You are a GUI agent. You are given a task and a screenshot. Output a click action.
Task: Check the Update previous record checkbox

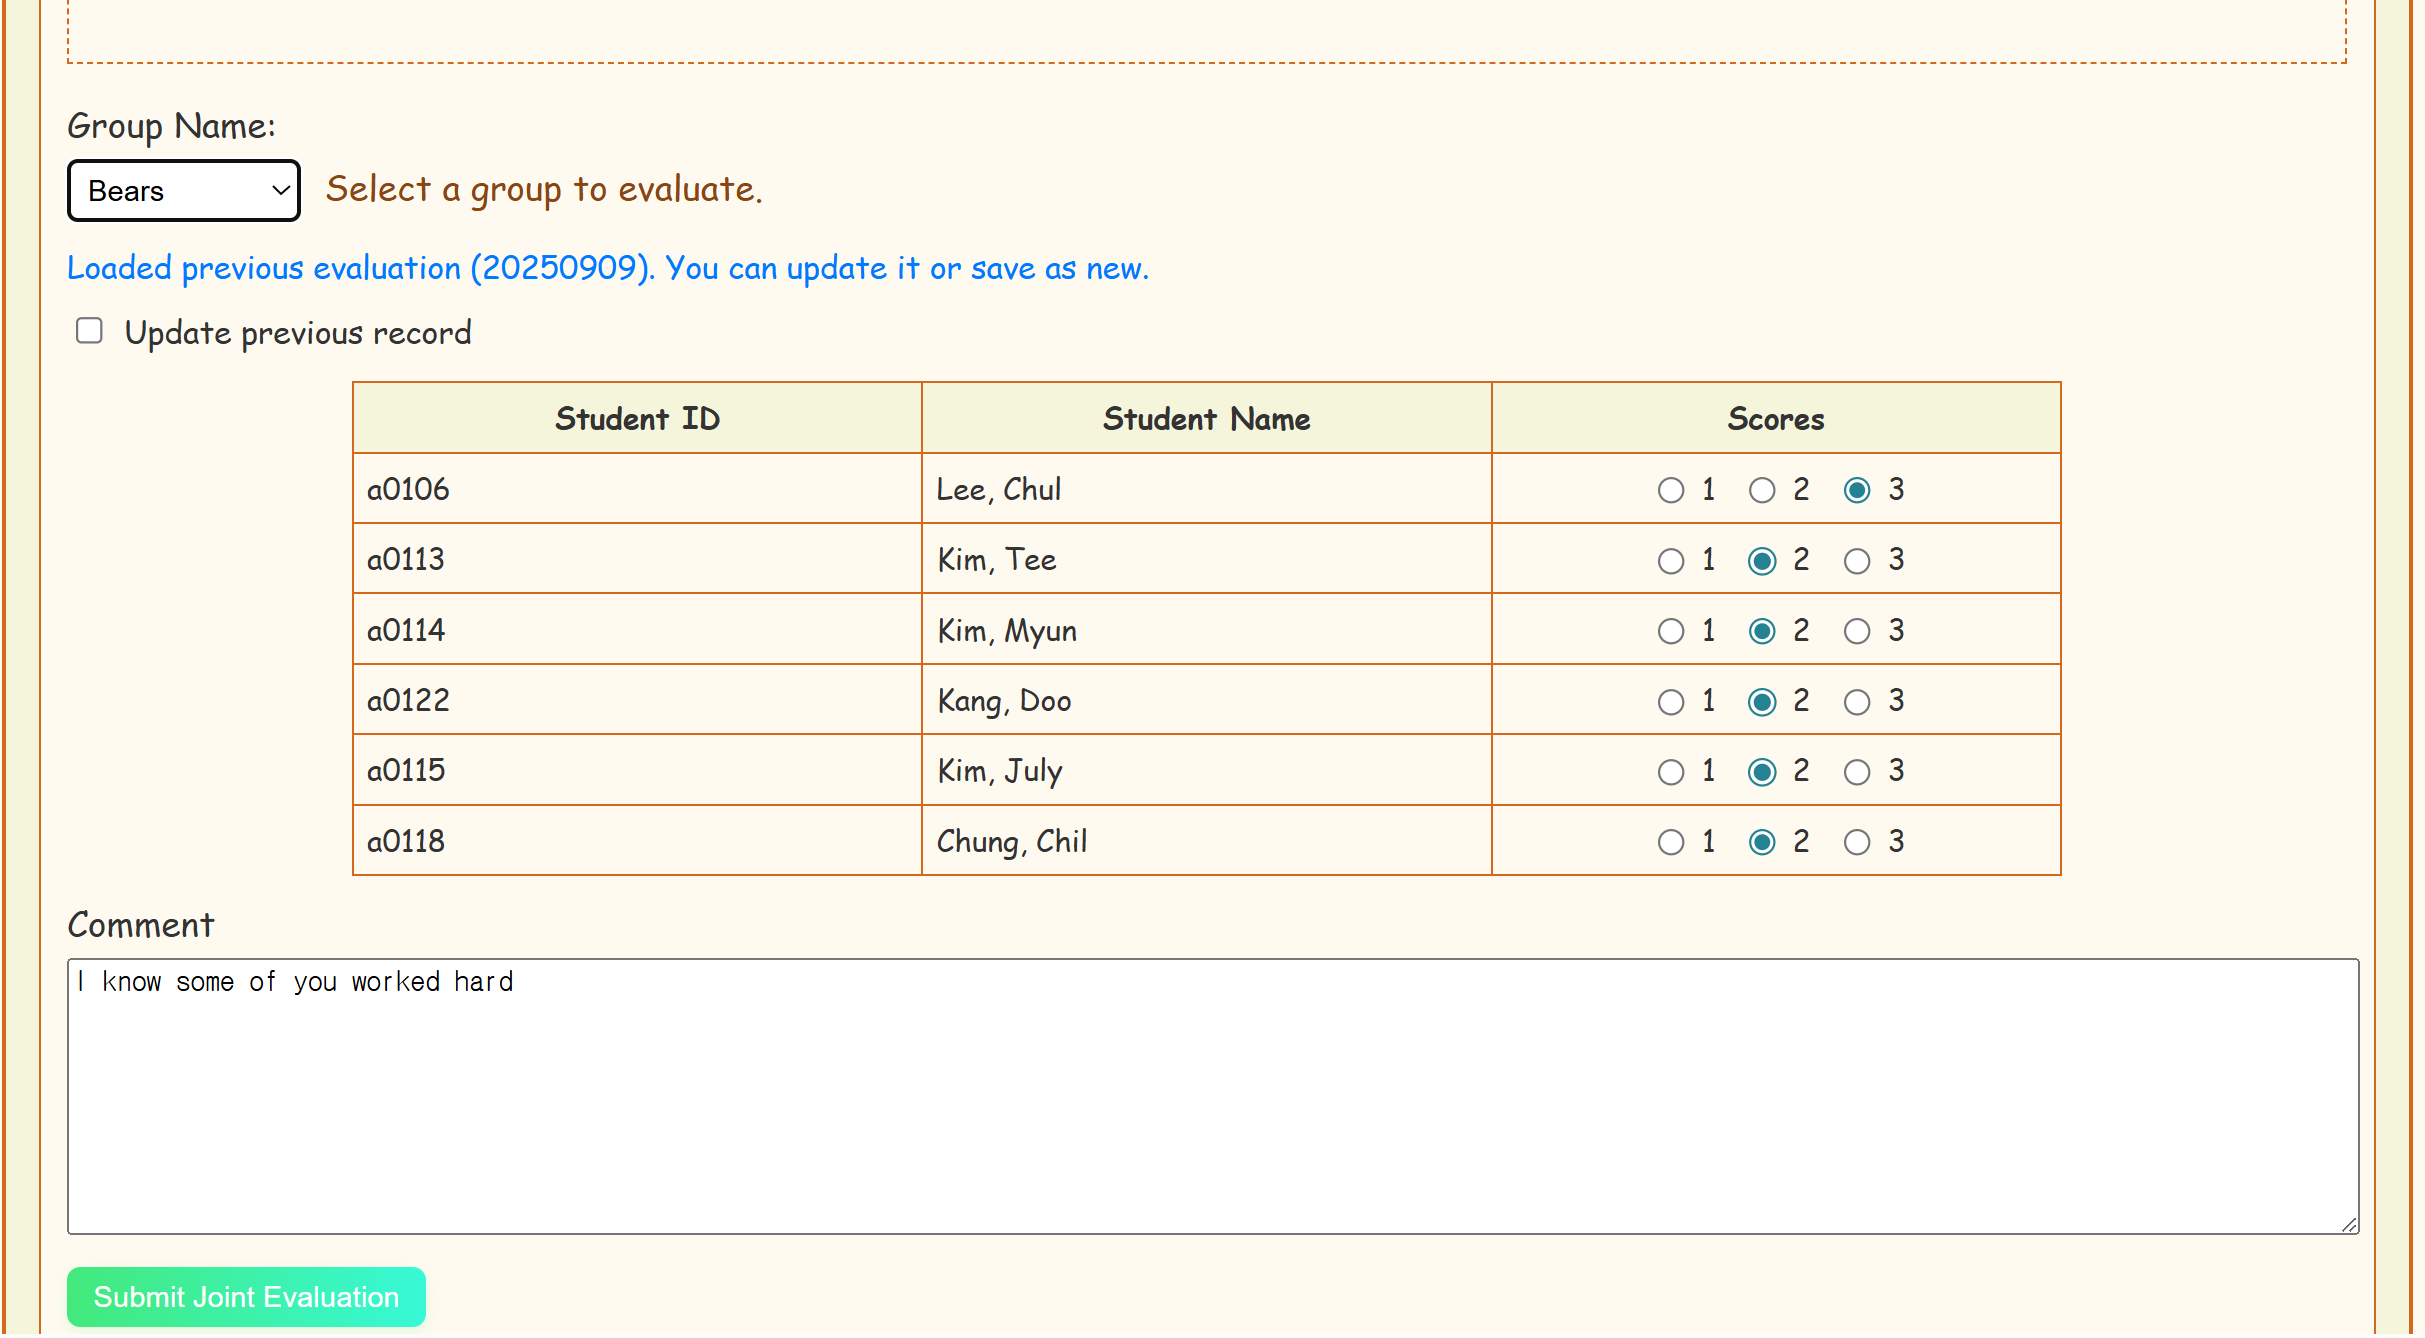(90, 331)
